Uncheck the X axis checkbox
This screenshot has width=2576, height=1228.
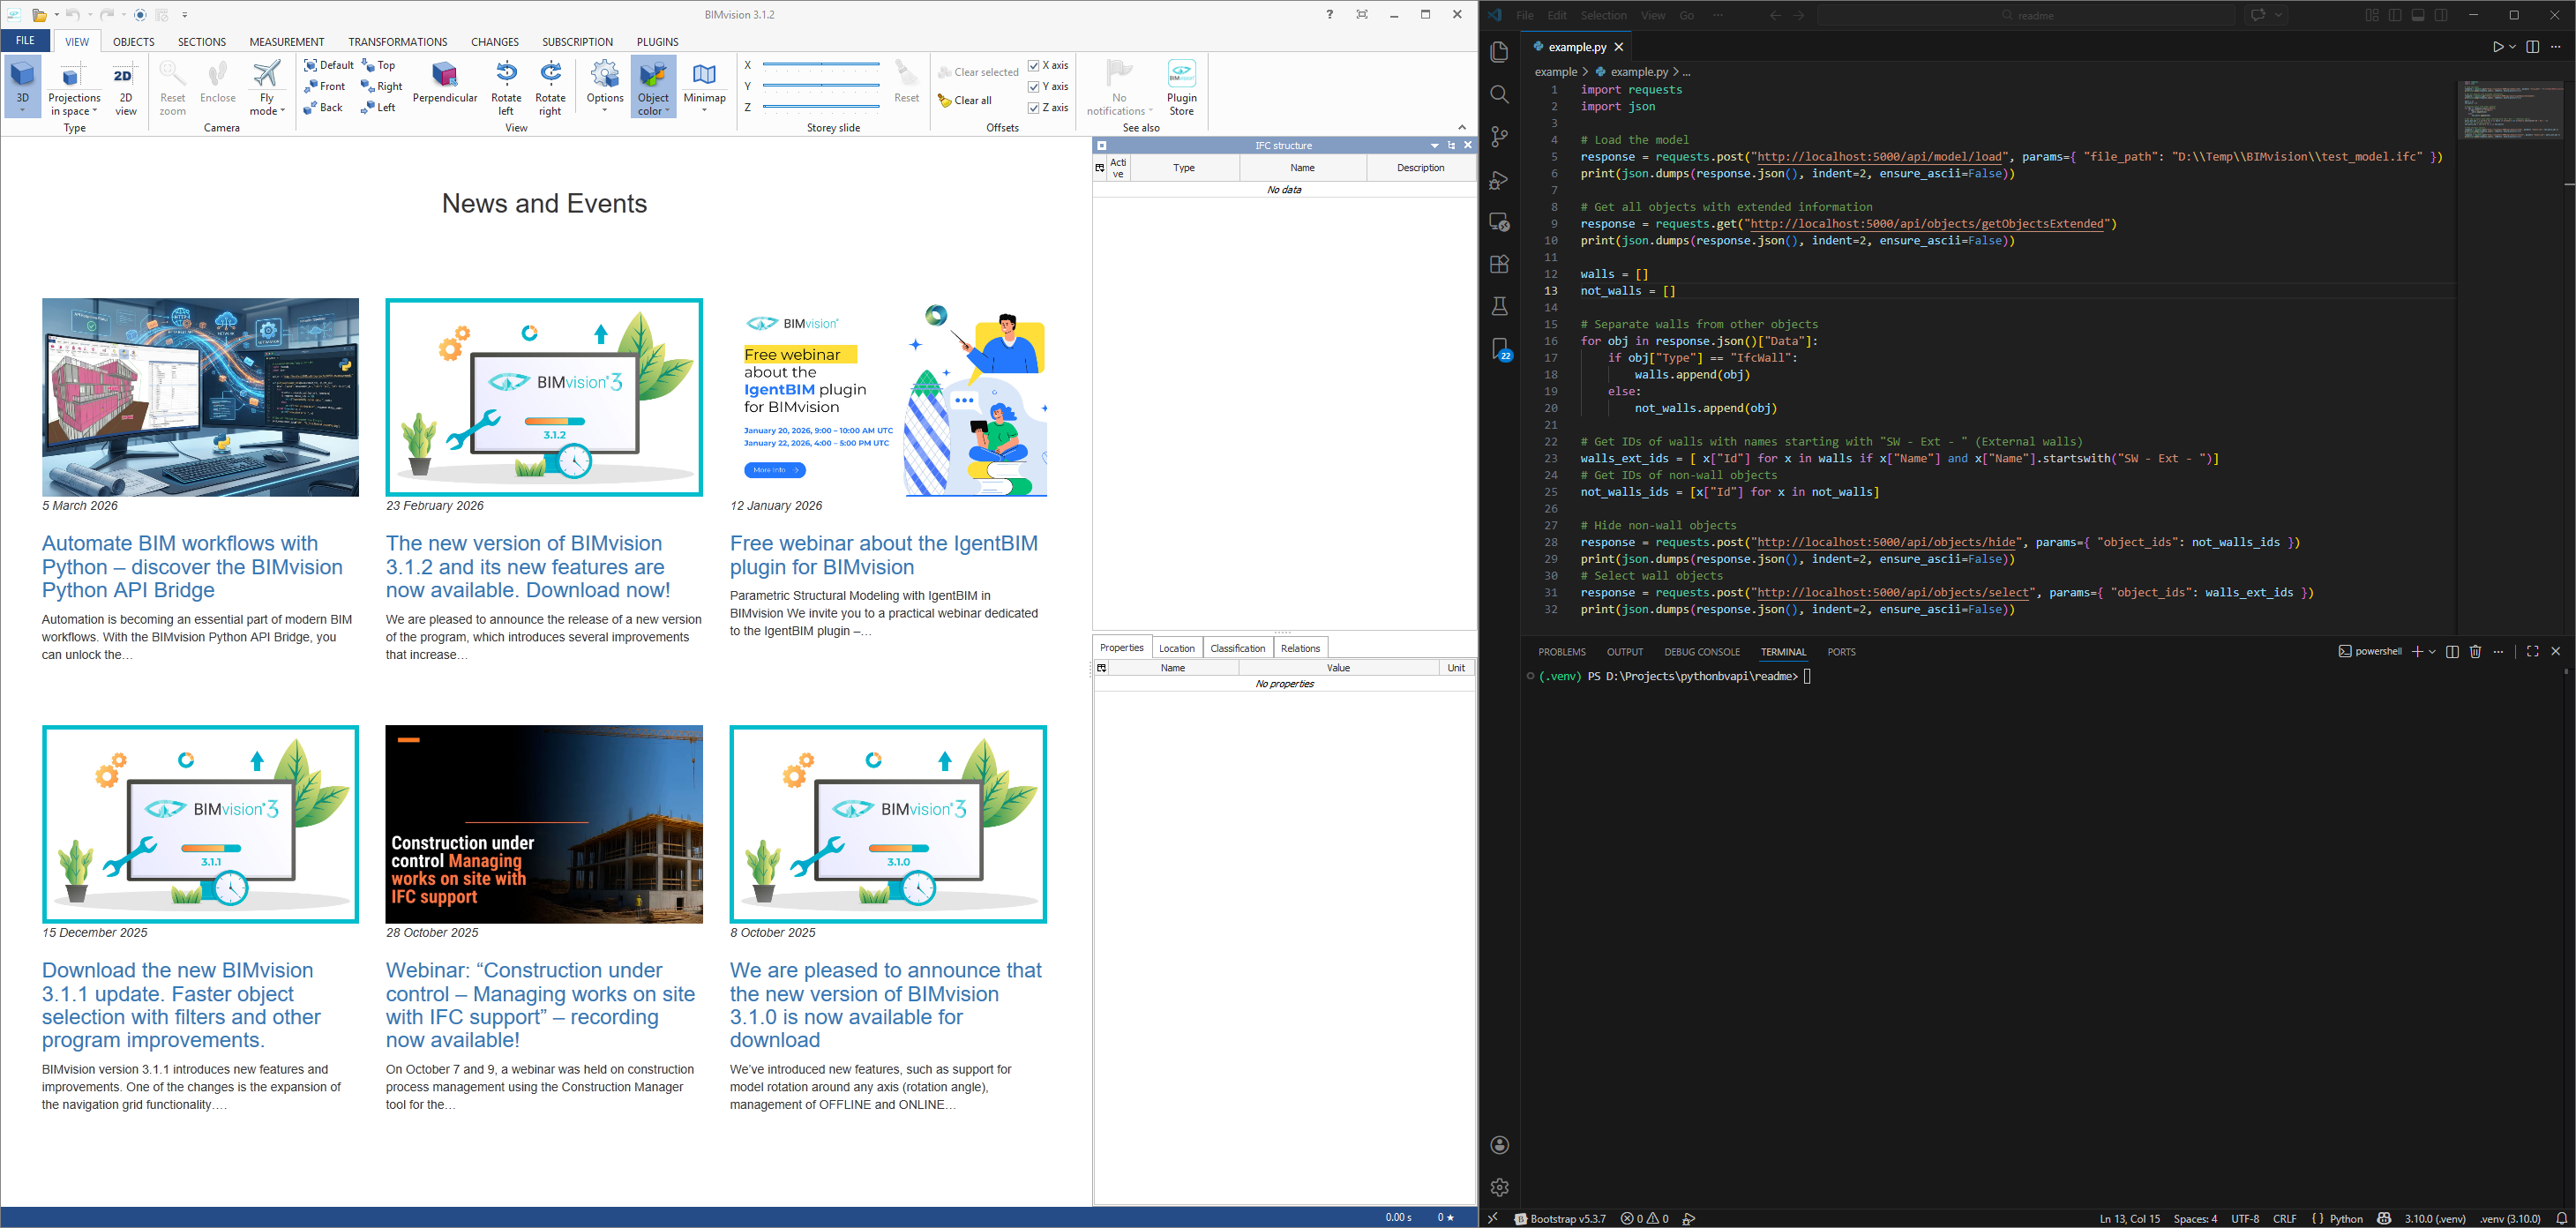pyautogui.click(x=1034, y=65)
